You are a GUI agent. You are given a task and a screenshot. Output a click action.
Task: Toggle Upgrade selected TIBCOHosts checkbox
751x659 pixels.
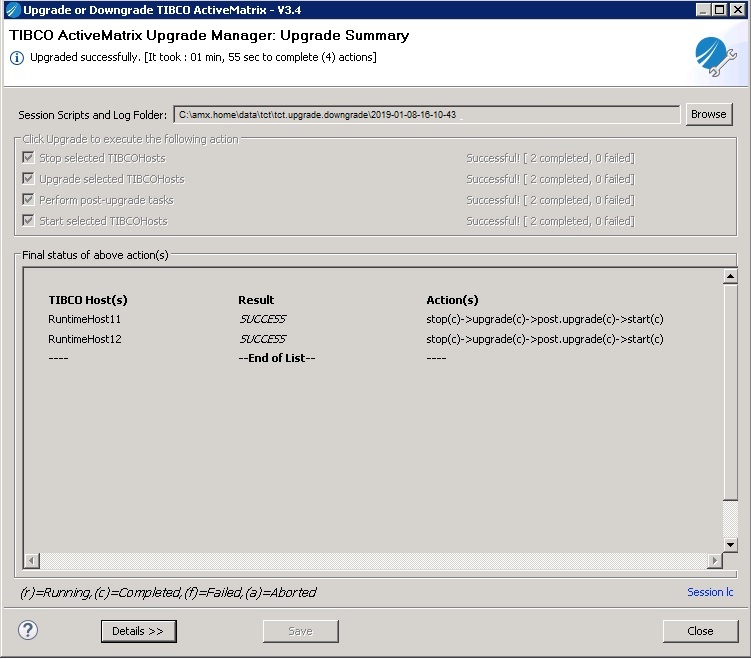[28, 179]
